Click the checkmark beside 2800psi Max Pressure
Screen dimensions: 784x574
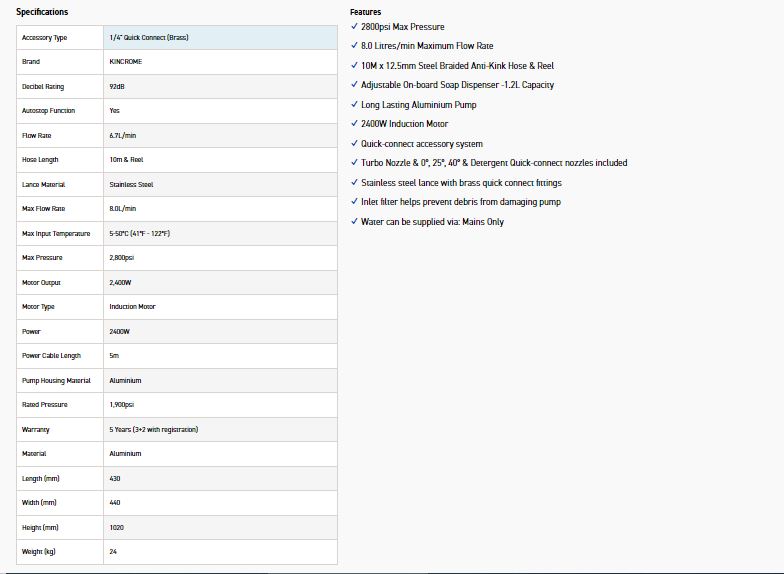coord(354,27)
